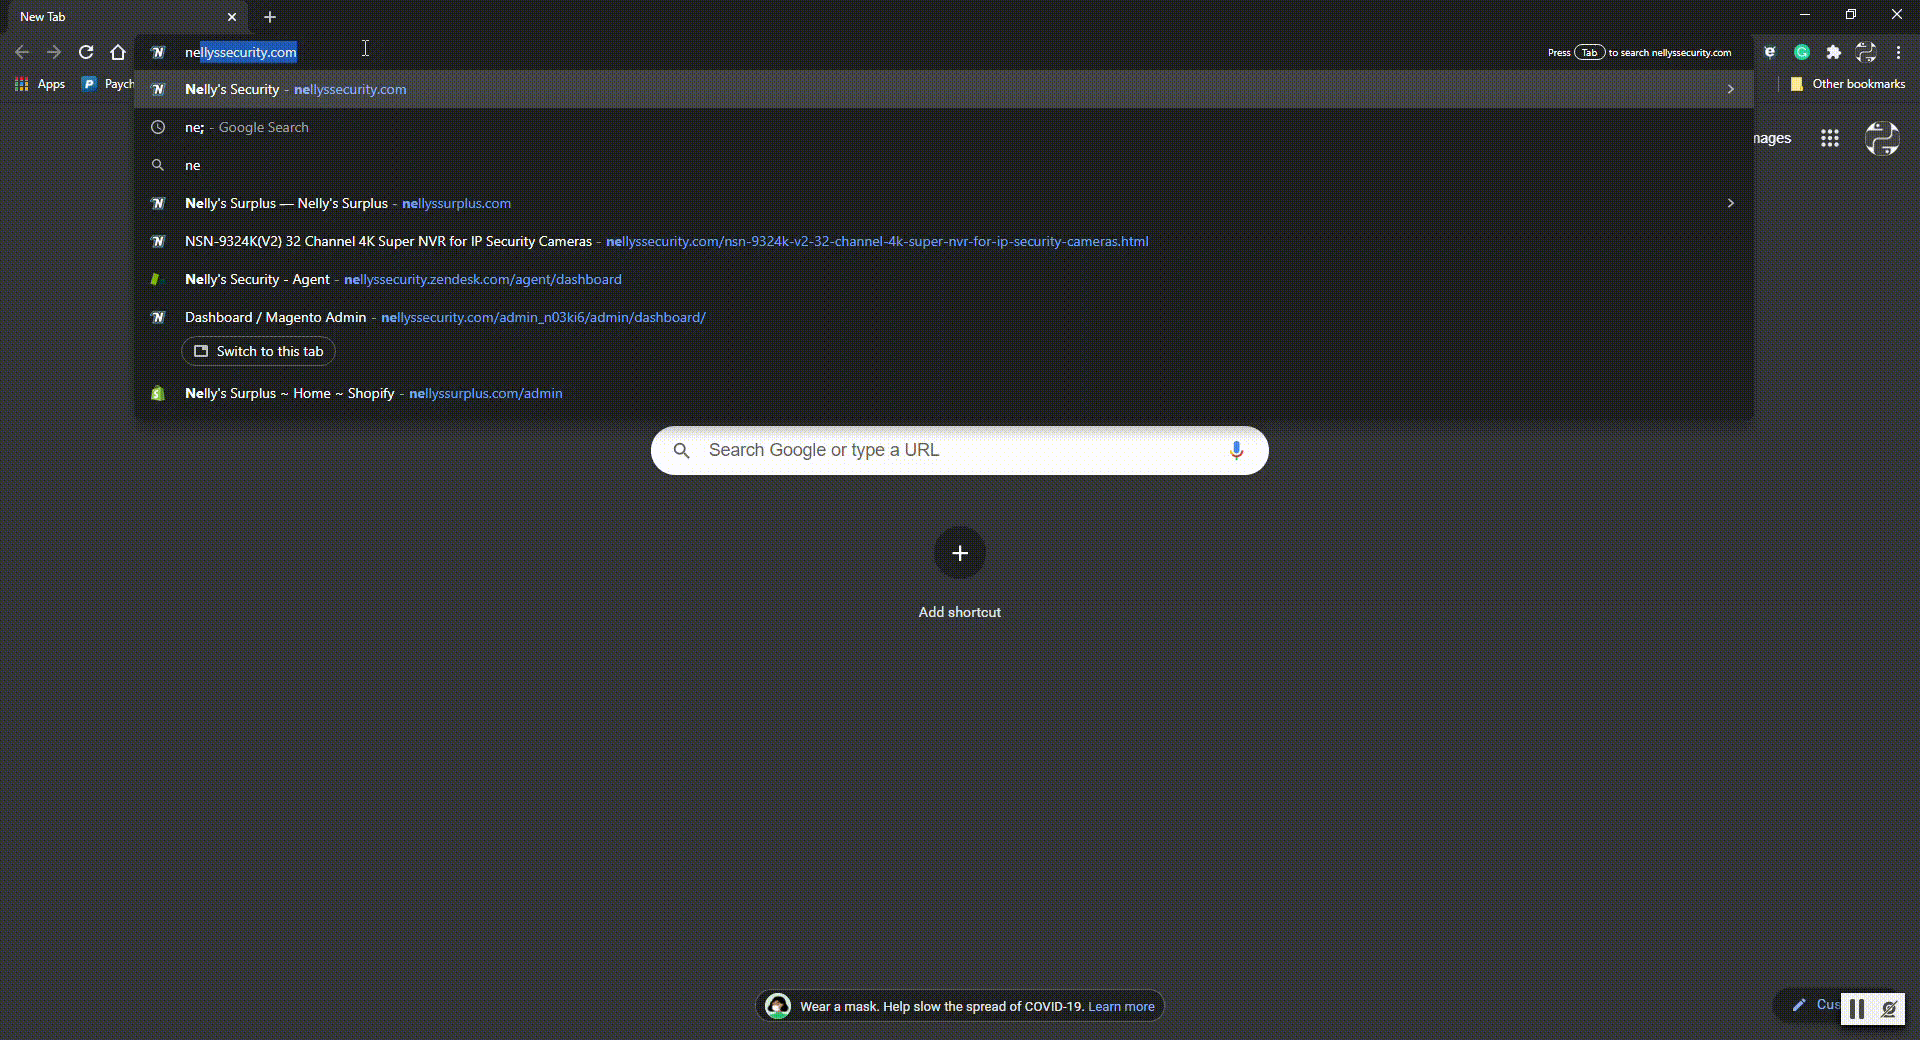Open the Google apps grid
This screenshot has width=1920, height=1040.
pyautogui.click(x=1830, y=138)
